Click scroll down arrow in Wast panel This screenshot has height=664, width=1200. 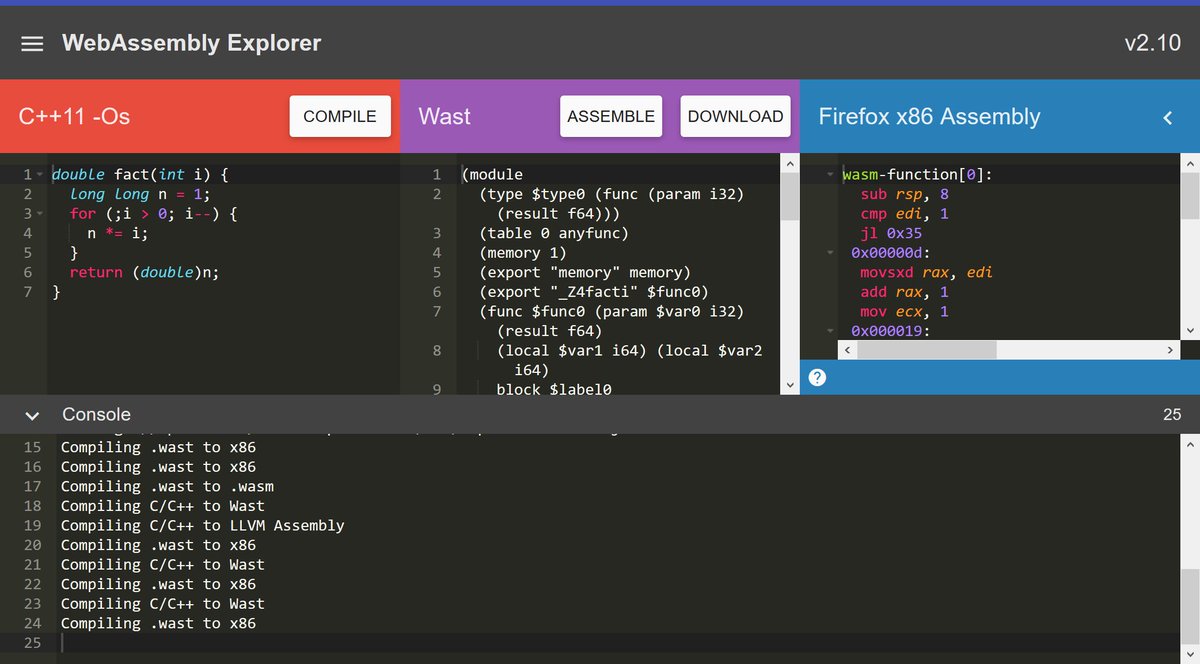pyautogui.click(x=789, y=384)
